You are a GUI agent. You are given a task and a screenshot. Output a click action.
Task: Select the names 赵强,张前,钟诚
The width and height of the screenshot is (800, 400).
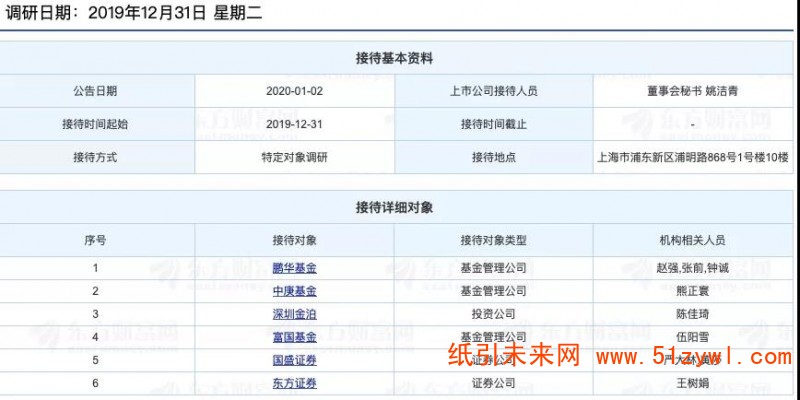(x=693, y=268)
